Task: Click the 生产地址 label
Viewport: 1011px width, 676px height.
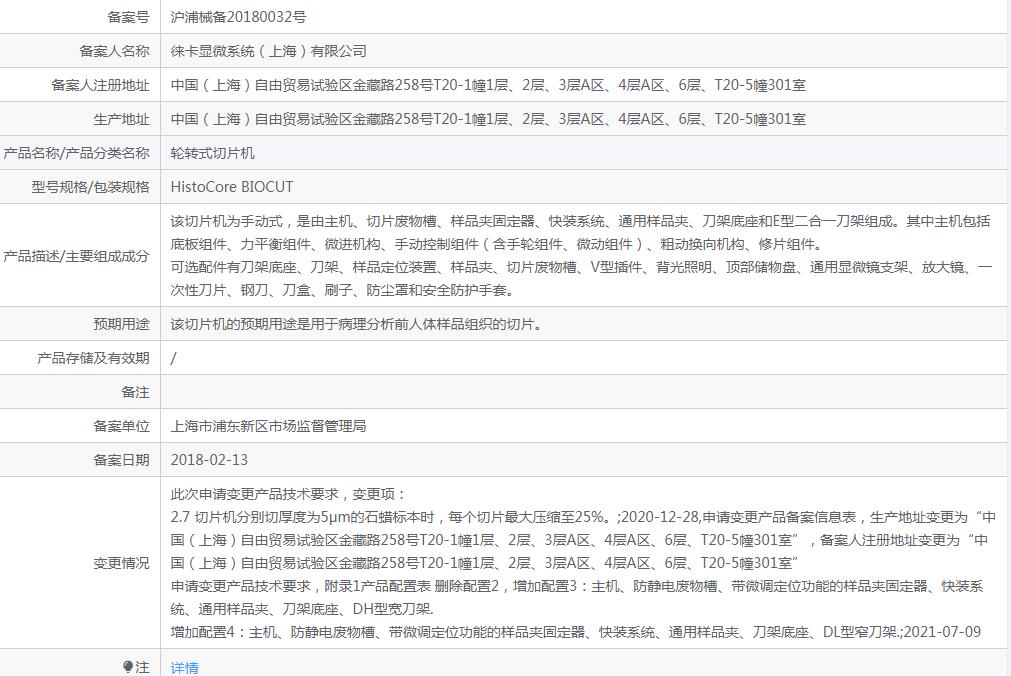Action: (x=121, y=119)
